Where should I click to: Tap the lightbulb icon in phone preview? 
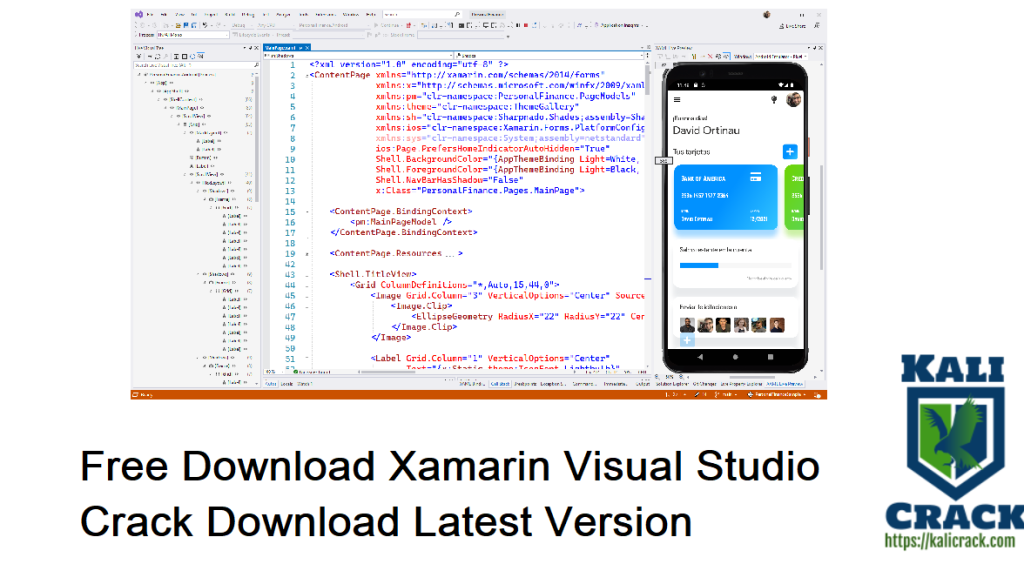774,100
